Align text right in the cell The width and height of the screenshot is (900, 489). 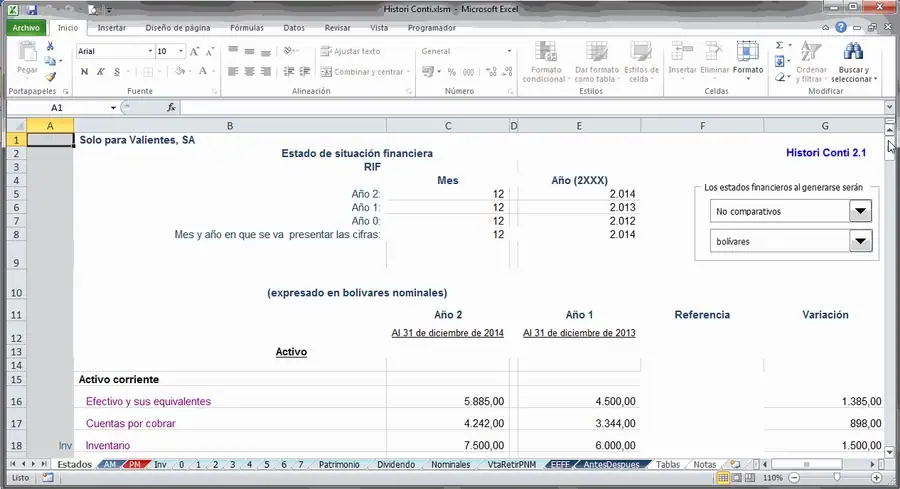tap(265, 72)
